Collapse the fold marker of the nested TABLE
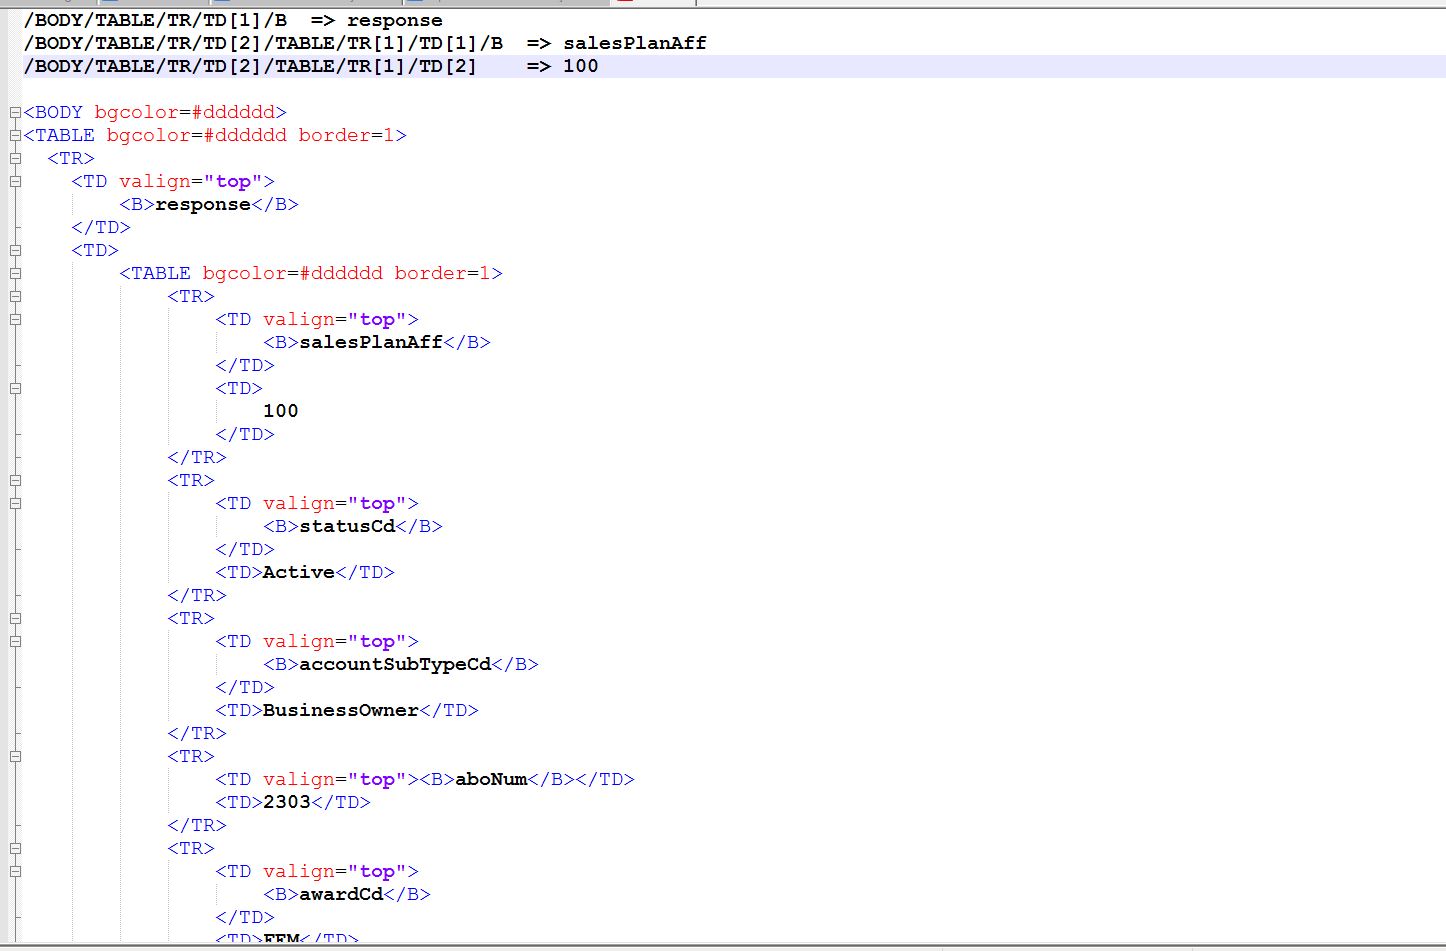The image size is (1446, 951). click(15, 273)
